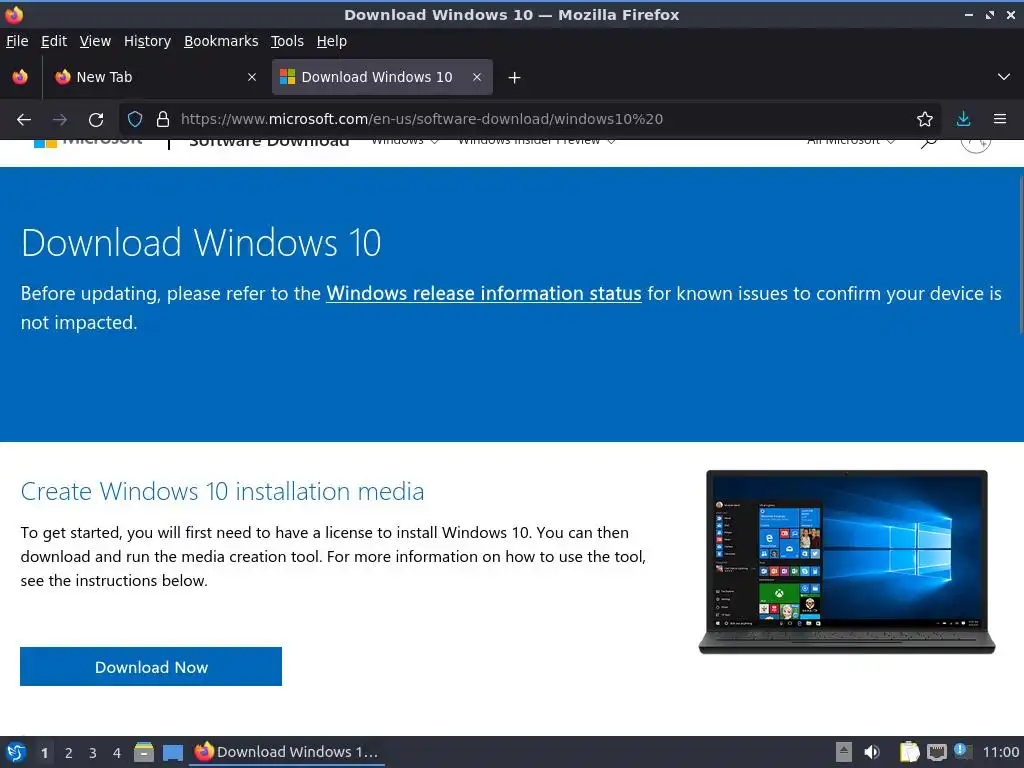Click the 11:00 taskbar clock
The image size is (1024, 768).
1000,752
